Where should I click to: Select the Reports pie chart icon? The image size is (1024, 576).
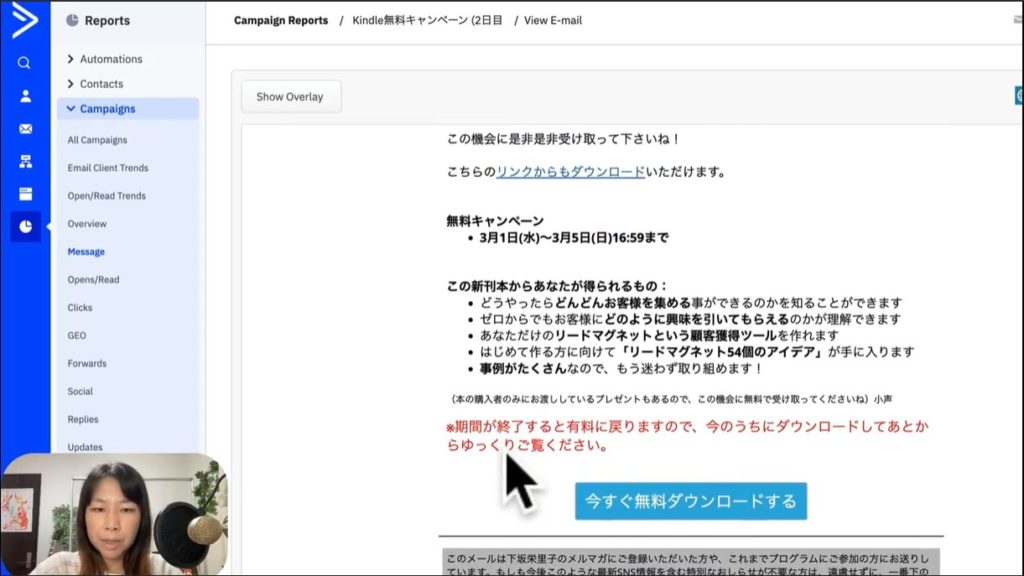pyautogui.click(x=25, y=227)
